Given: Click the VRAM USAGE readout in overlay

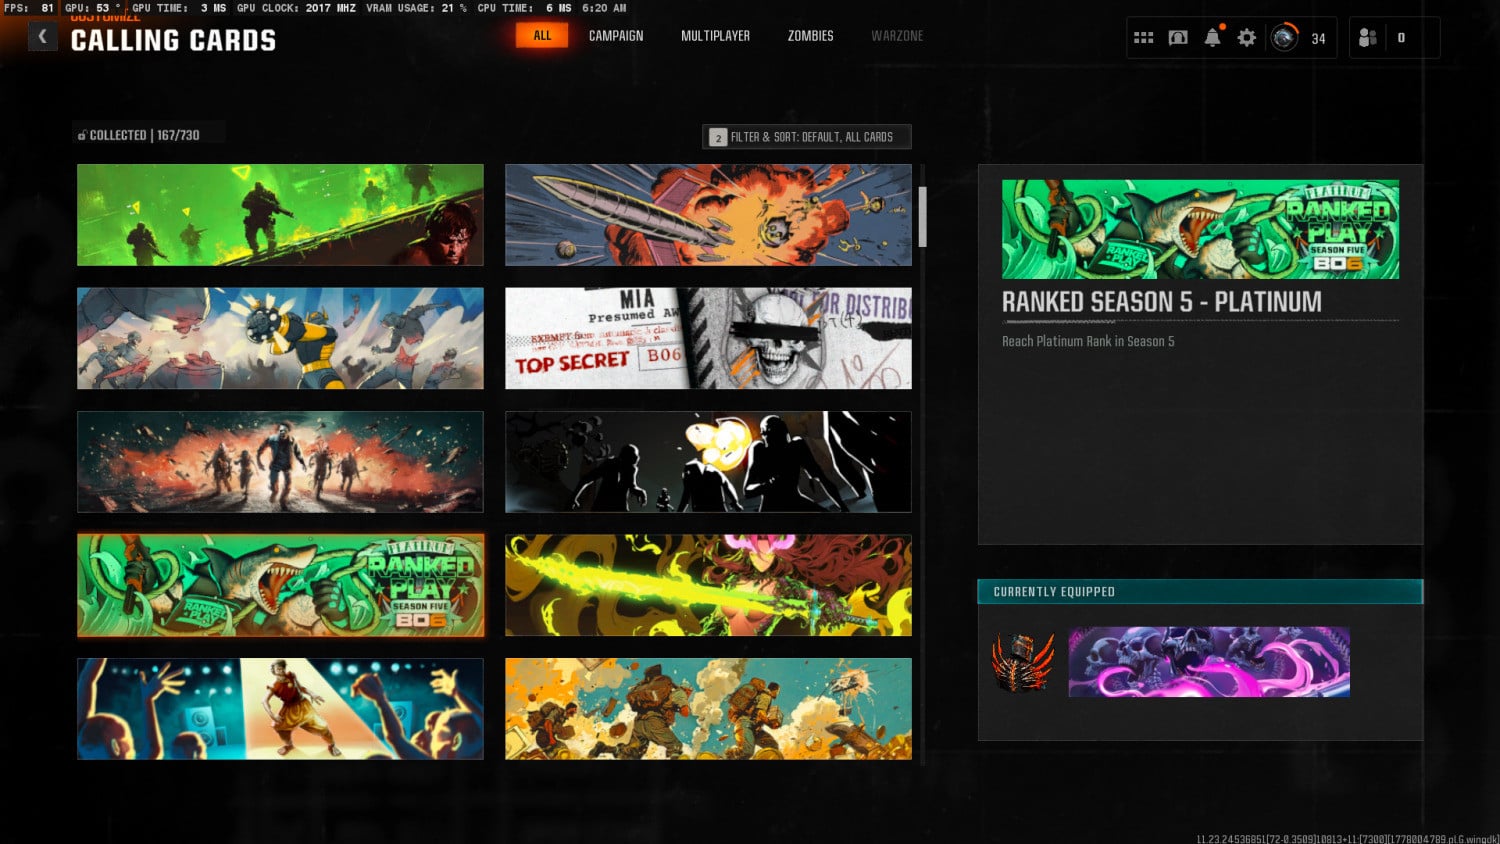Looking at the screenshot, I should (416, 8).
